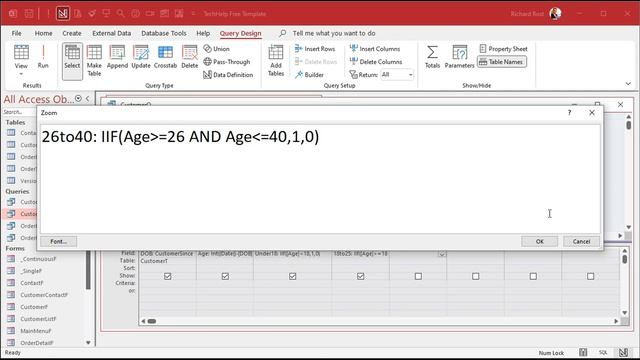Image resolution: width=640 pixels, height=360 pixels.
Task: Switch to the Create ribbon tab
Action: [72, 33]
